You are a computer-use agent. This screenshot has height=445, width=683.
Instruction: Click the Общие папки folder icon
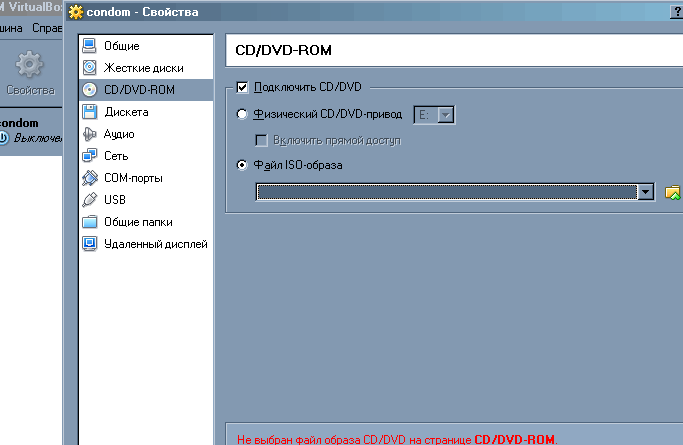(90, 222)
